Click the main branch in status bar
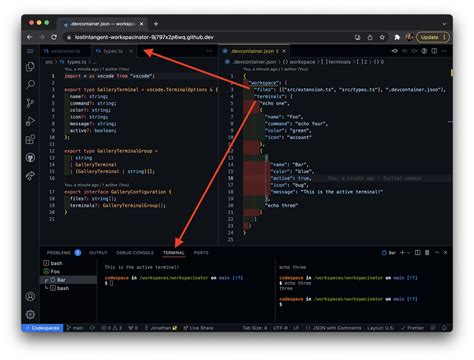The height and width of the screenshot is (360, 474). [x=75, y=328]
